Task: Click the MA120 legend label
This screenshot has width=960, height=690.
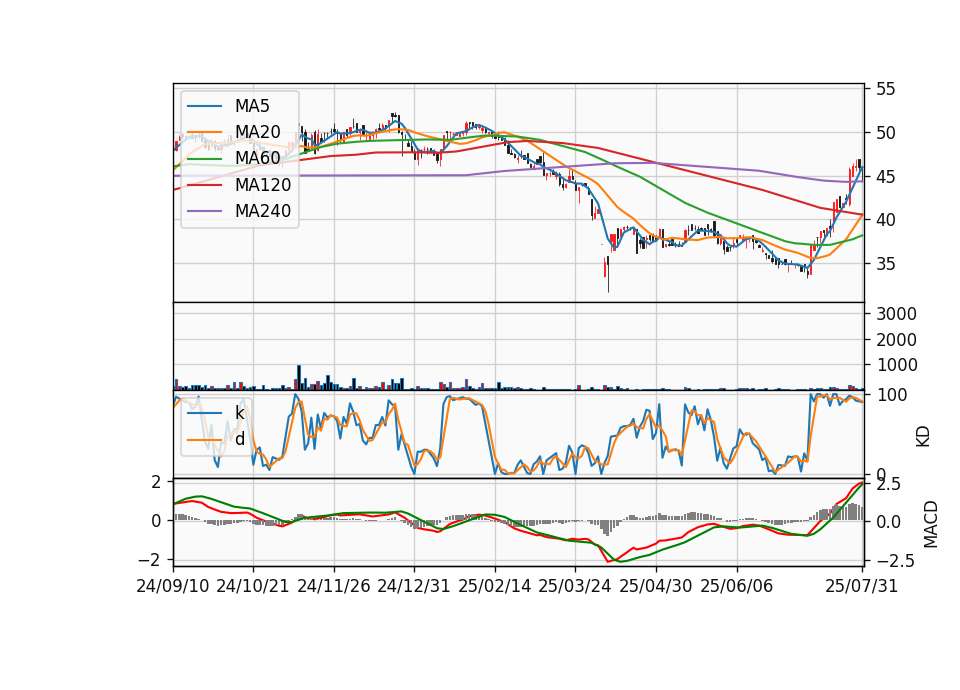Action: point(263,184)
